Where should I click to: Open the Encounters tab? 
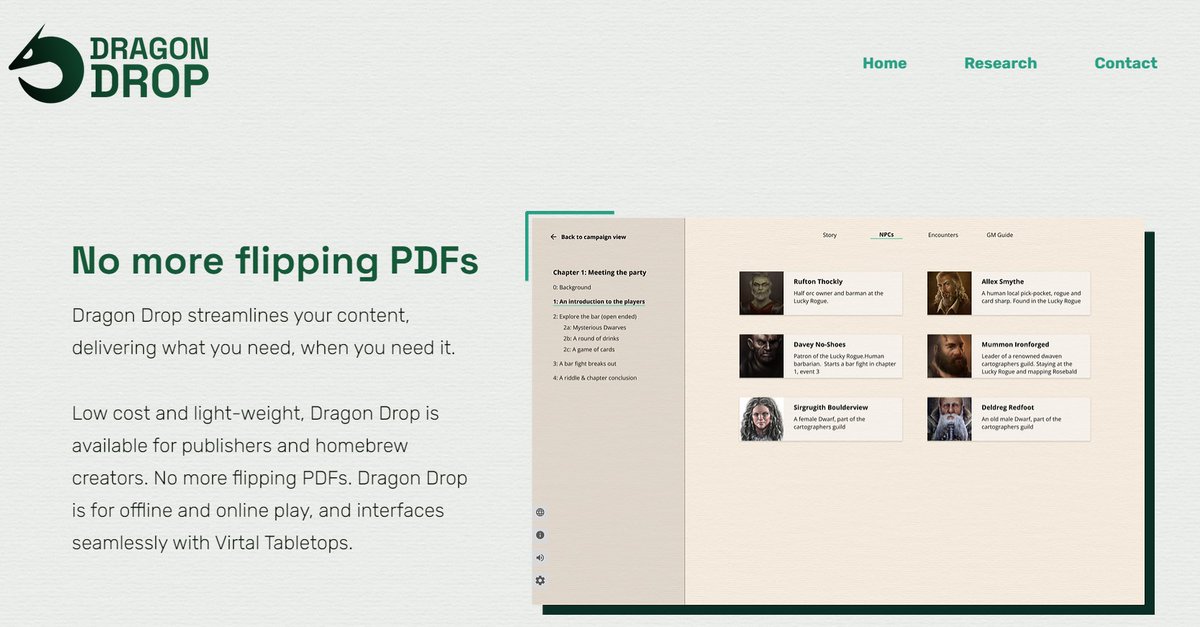(x=943, y=235)
